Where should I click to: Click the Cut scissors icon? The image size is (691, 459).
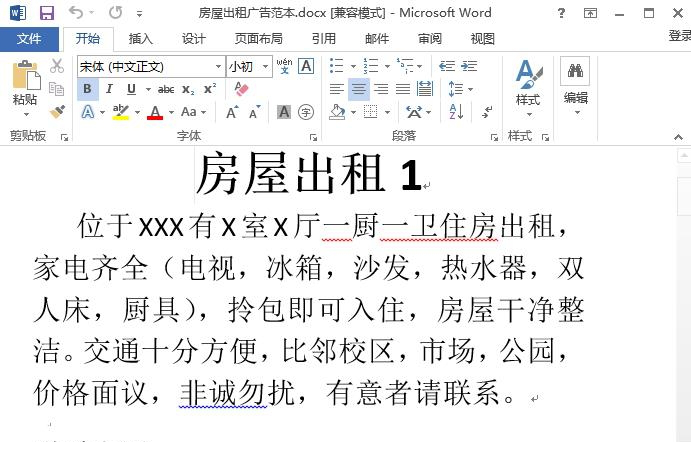57,66
